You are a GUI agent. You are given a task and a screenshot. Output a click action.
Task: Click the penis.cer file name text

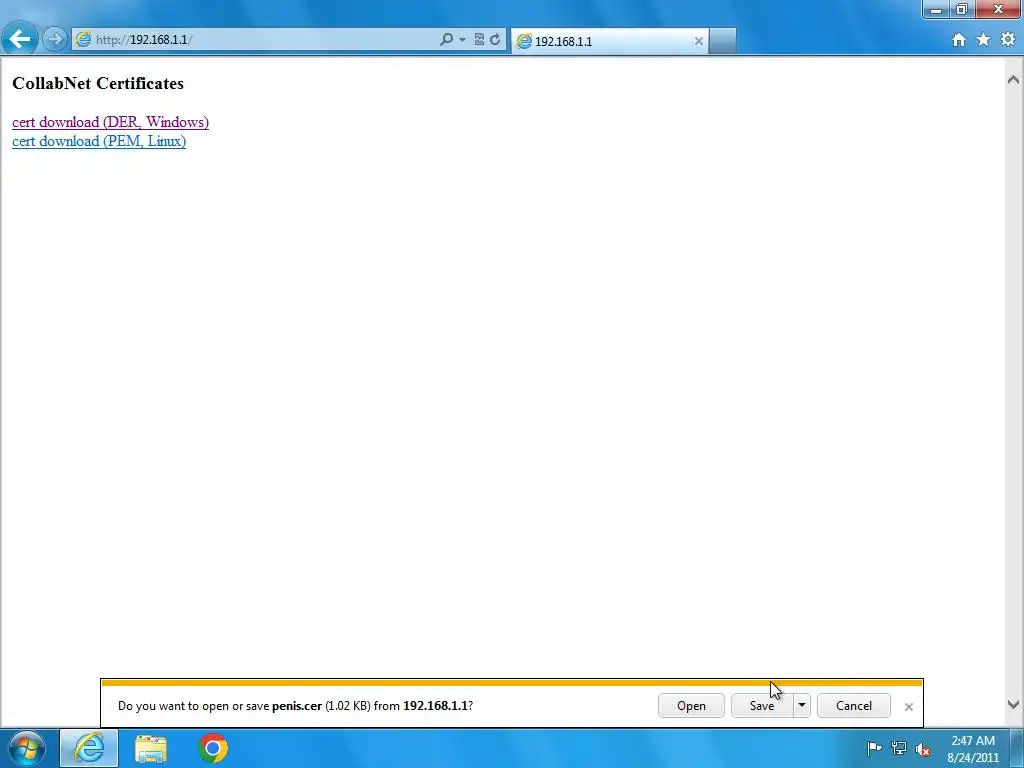[296, 706]
